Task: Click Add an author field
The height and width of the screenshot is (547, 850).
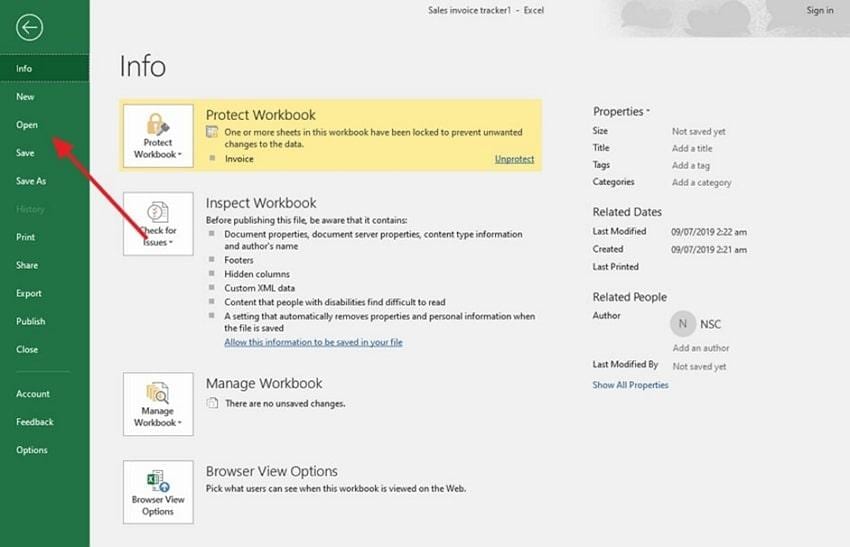Action: tap(701, 348)
